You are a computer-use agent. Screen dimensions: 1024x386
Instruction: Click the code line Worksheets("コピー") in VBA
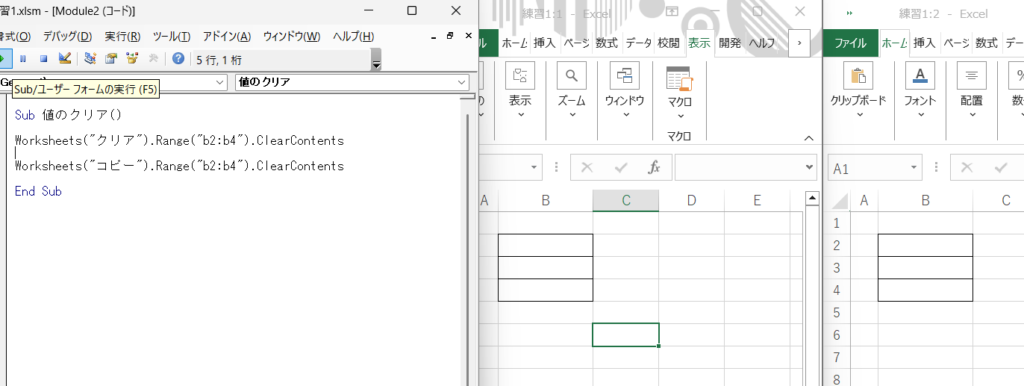click(x=179, y=166)
